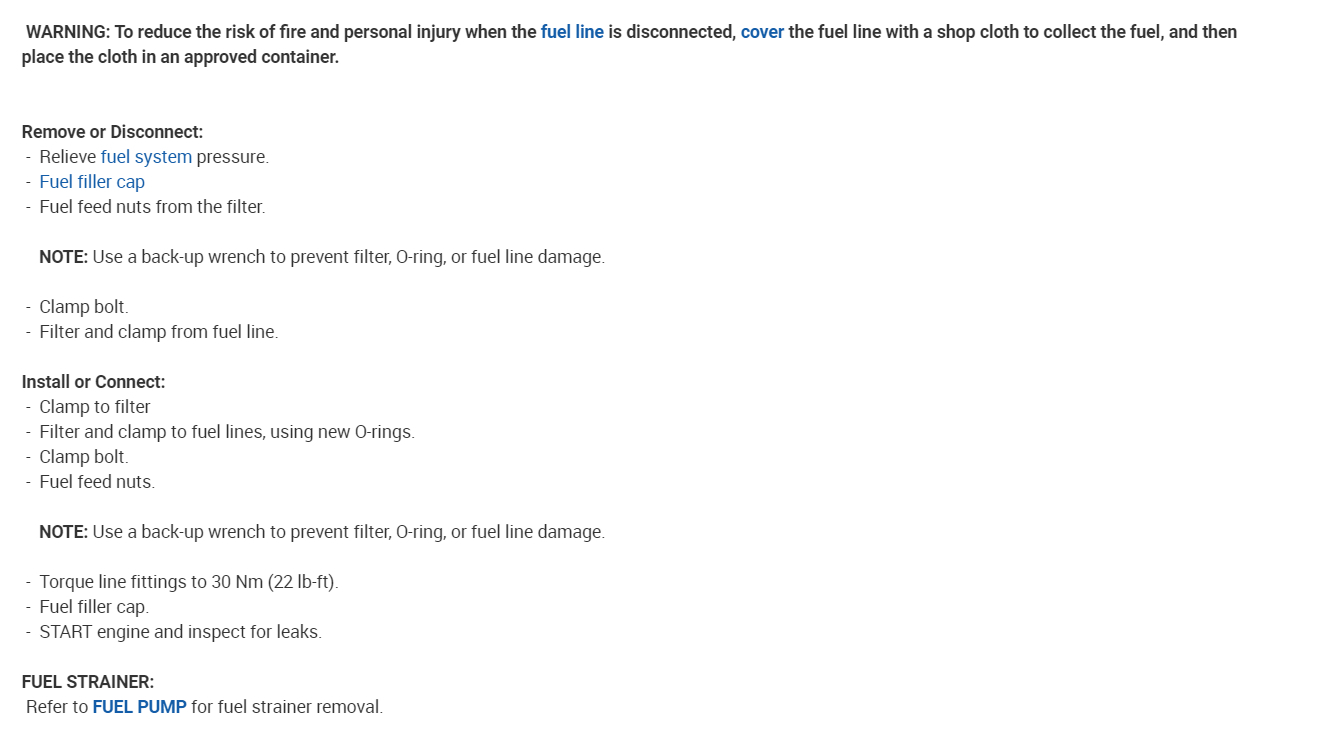Click the plain "Fuel filler cap." install step

[94, 607]
